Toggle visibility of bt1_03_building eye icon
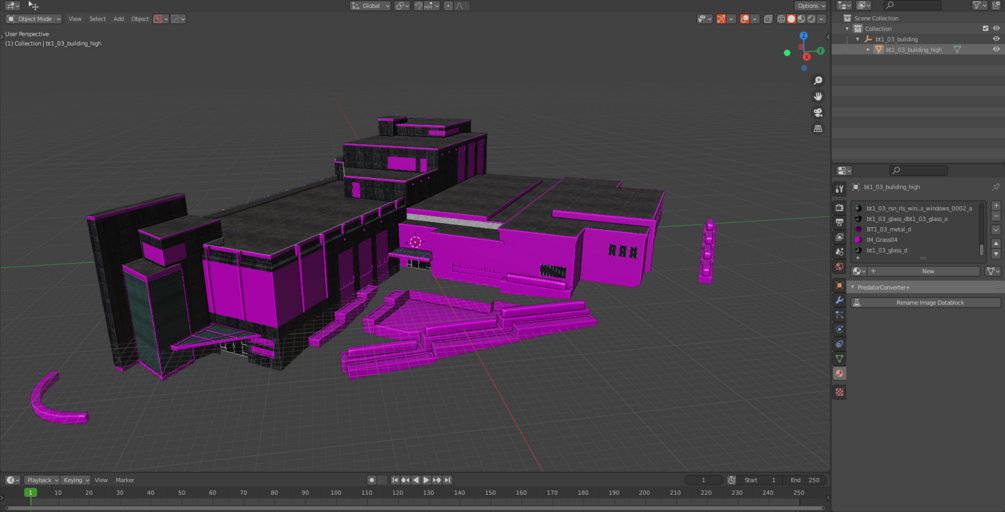This screenshot has height=512, width=1005. tap(996, 39)
